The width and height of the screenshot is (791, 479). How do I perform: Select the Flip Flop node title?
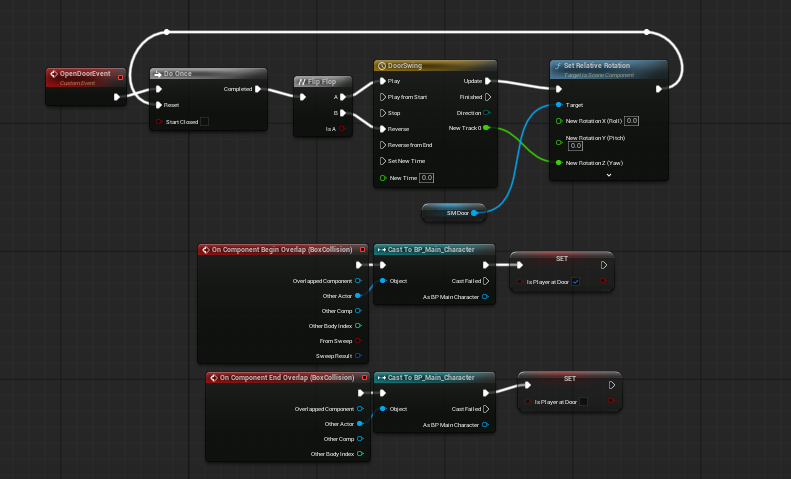point(321,82)
